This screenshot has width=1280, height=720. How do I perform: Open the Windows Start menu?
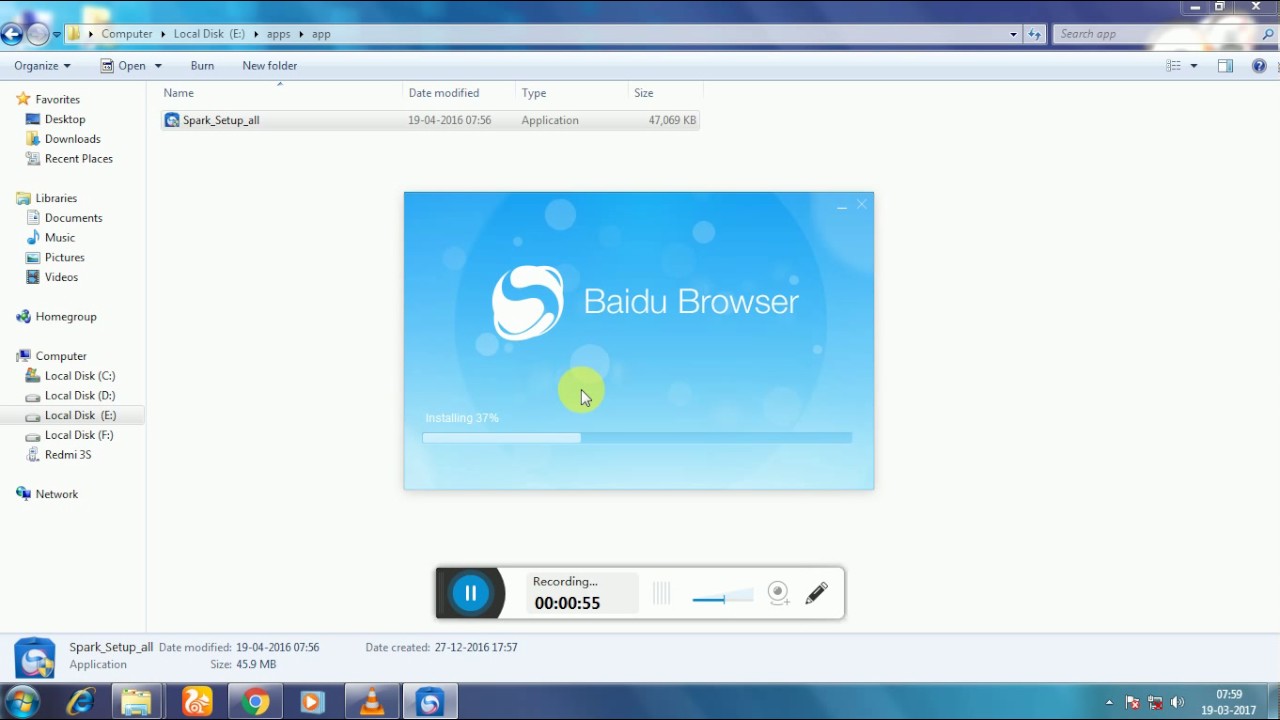[21, 702]
